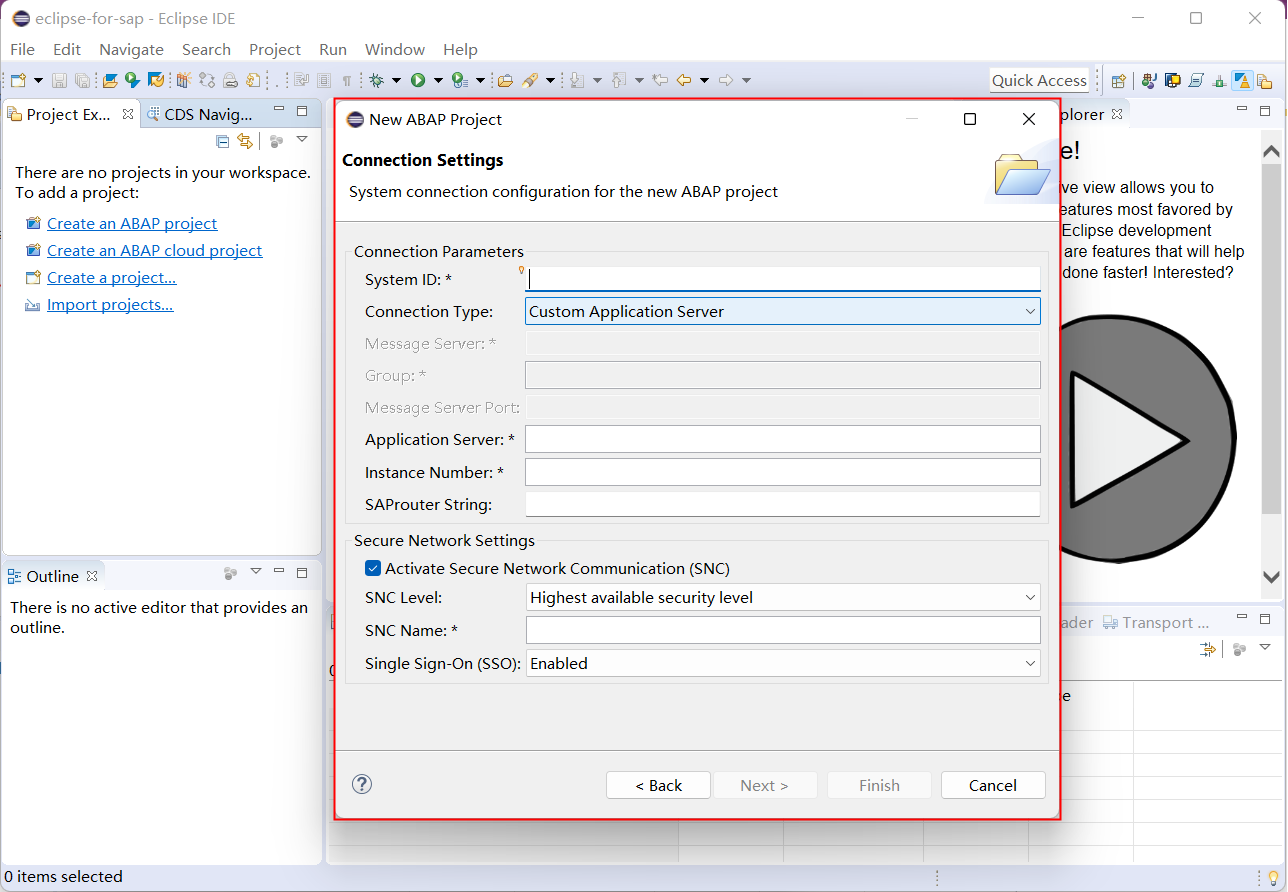
Task: Click the Back button in the dialog
Action: [x=658, y=785]
